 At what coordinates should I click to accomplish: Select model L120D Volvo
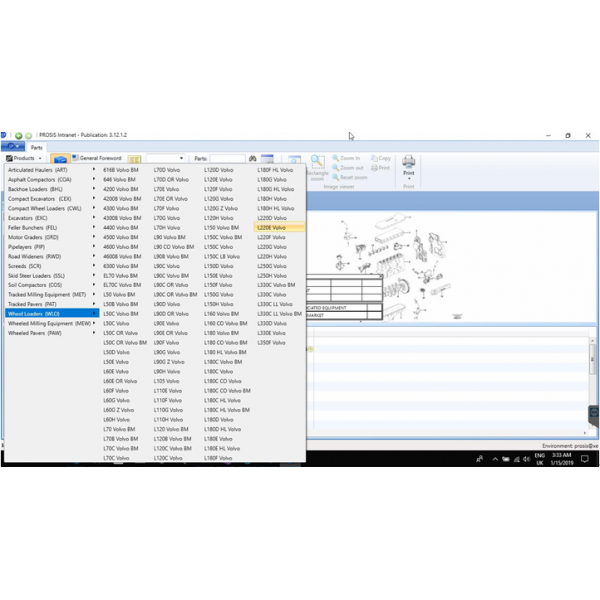[218, 170]
